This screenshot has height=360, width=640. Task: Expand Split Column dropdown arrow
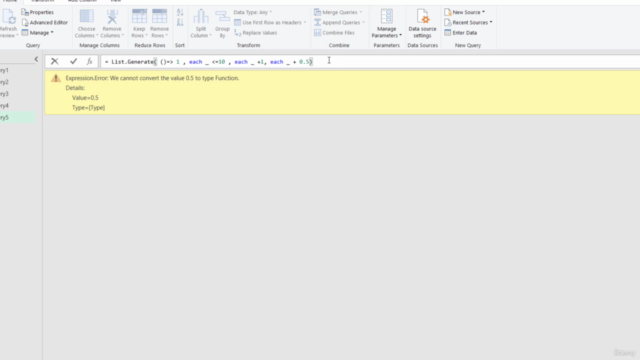coord(210,36)
